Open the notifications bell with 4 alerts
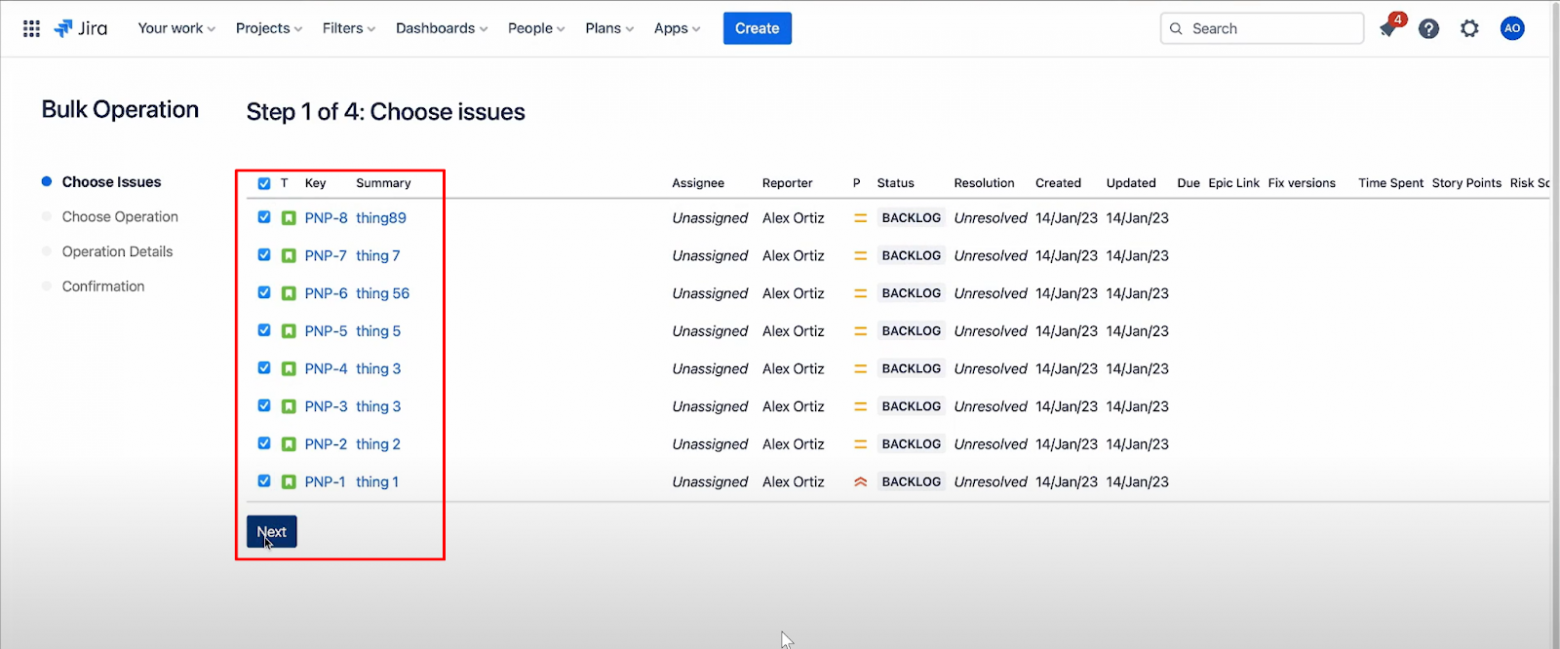Image resolution: width=1560 pixels, height=649 pixels. tap(1390, 28)
